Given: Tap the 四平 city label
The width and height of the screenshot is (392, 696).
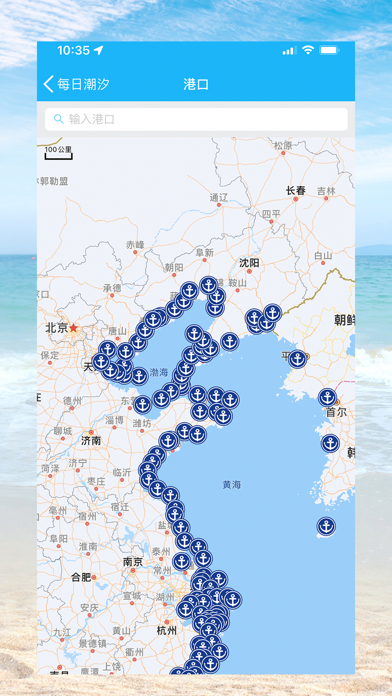Looking at the screenshot, I should (x=271, y=214).
